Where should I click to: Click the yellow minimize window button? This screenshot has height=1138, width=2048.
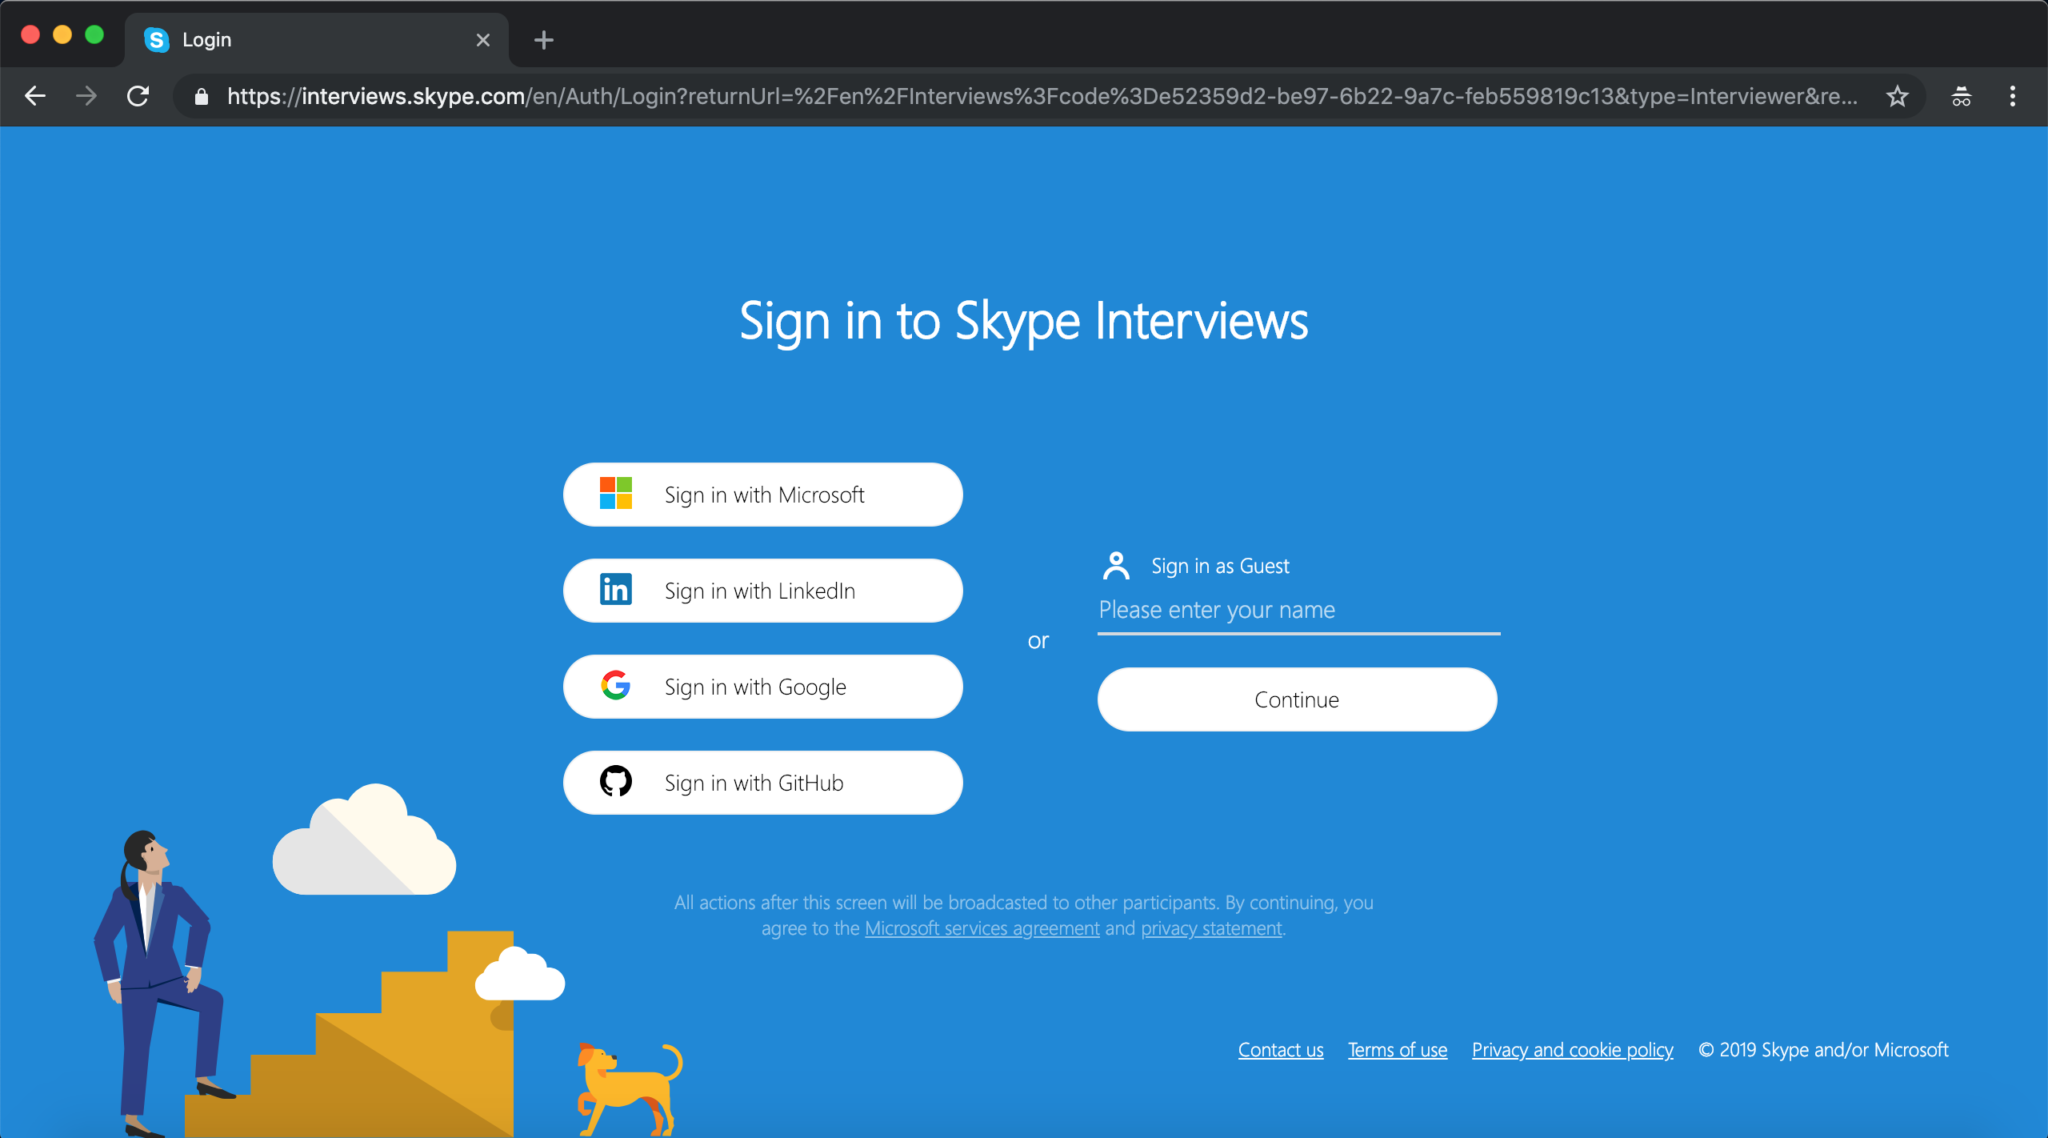click(x=62, y=35)
